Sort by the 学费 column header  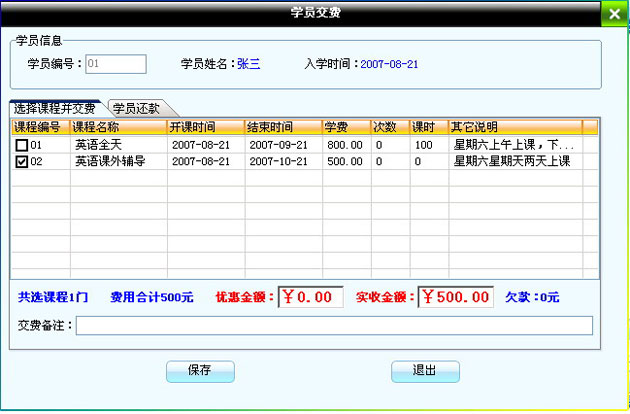(x=345, y=127)
